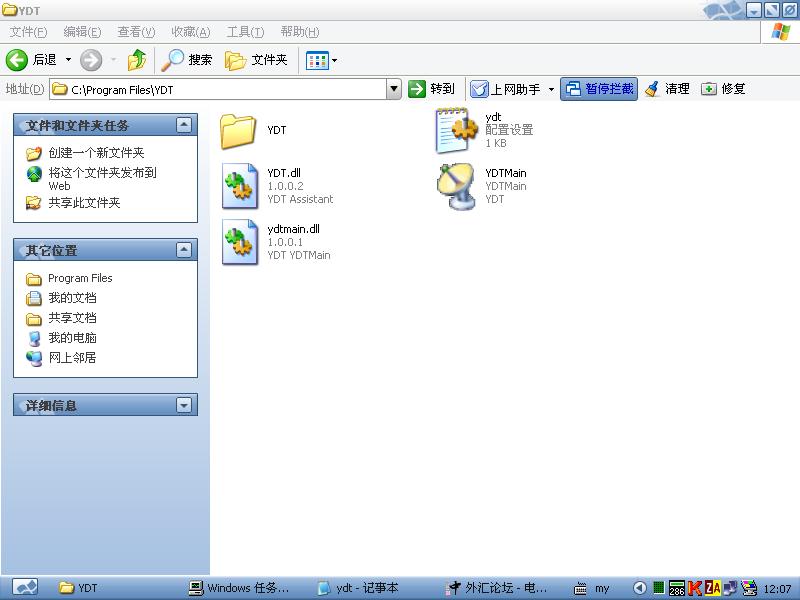Click the show desktop icon in taskbar
The height and width of the screenshot is (600, 800).
24,588
